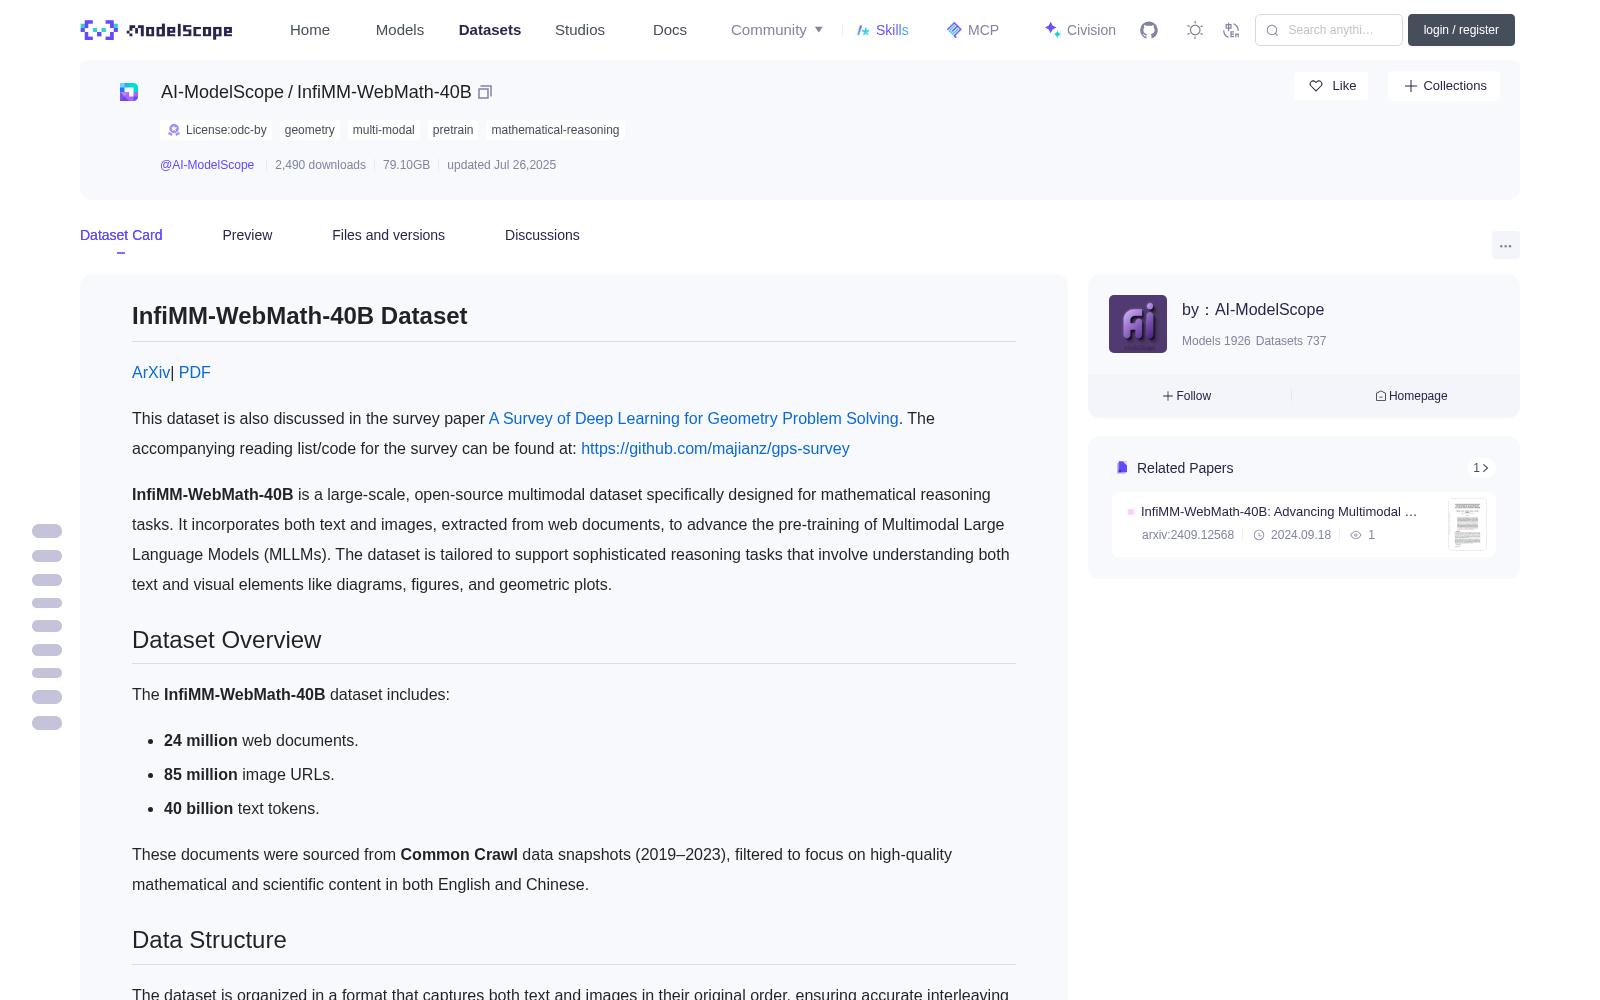Open the GitHub icon link

pos(1149,30)
